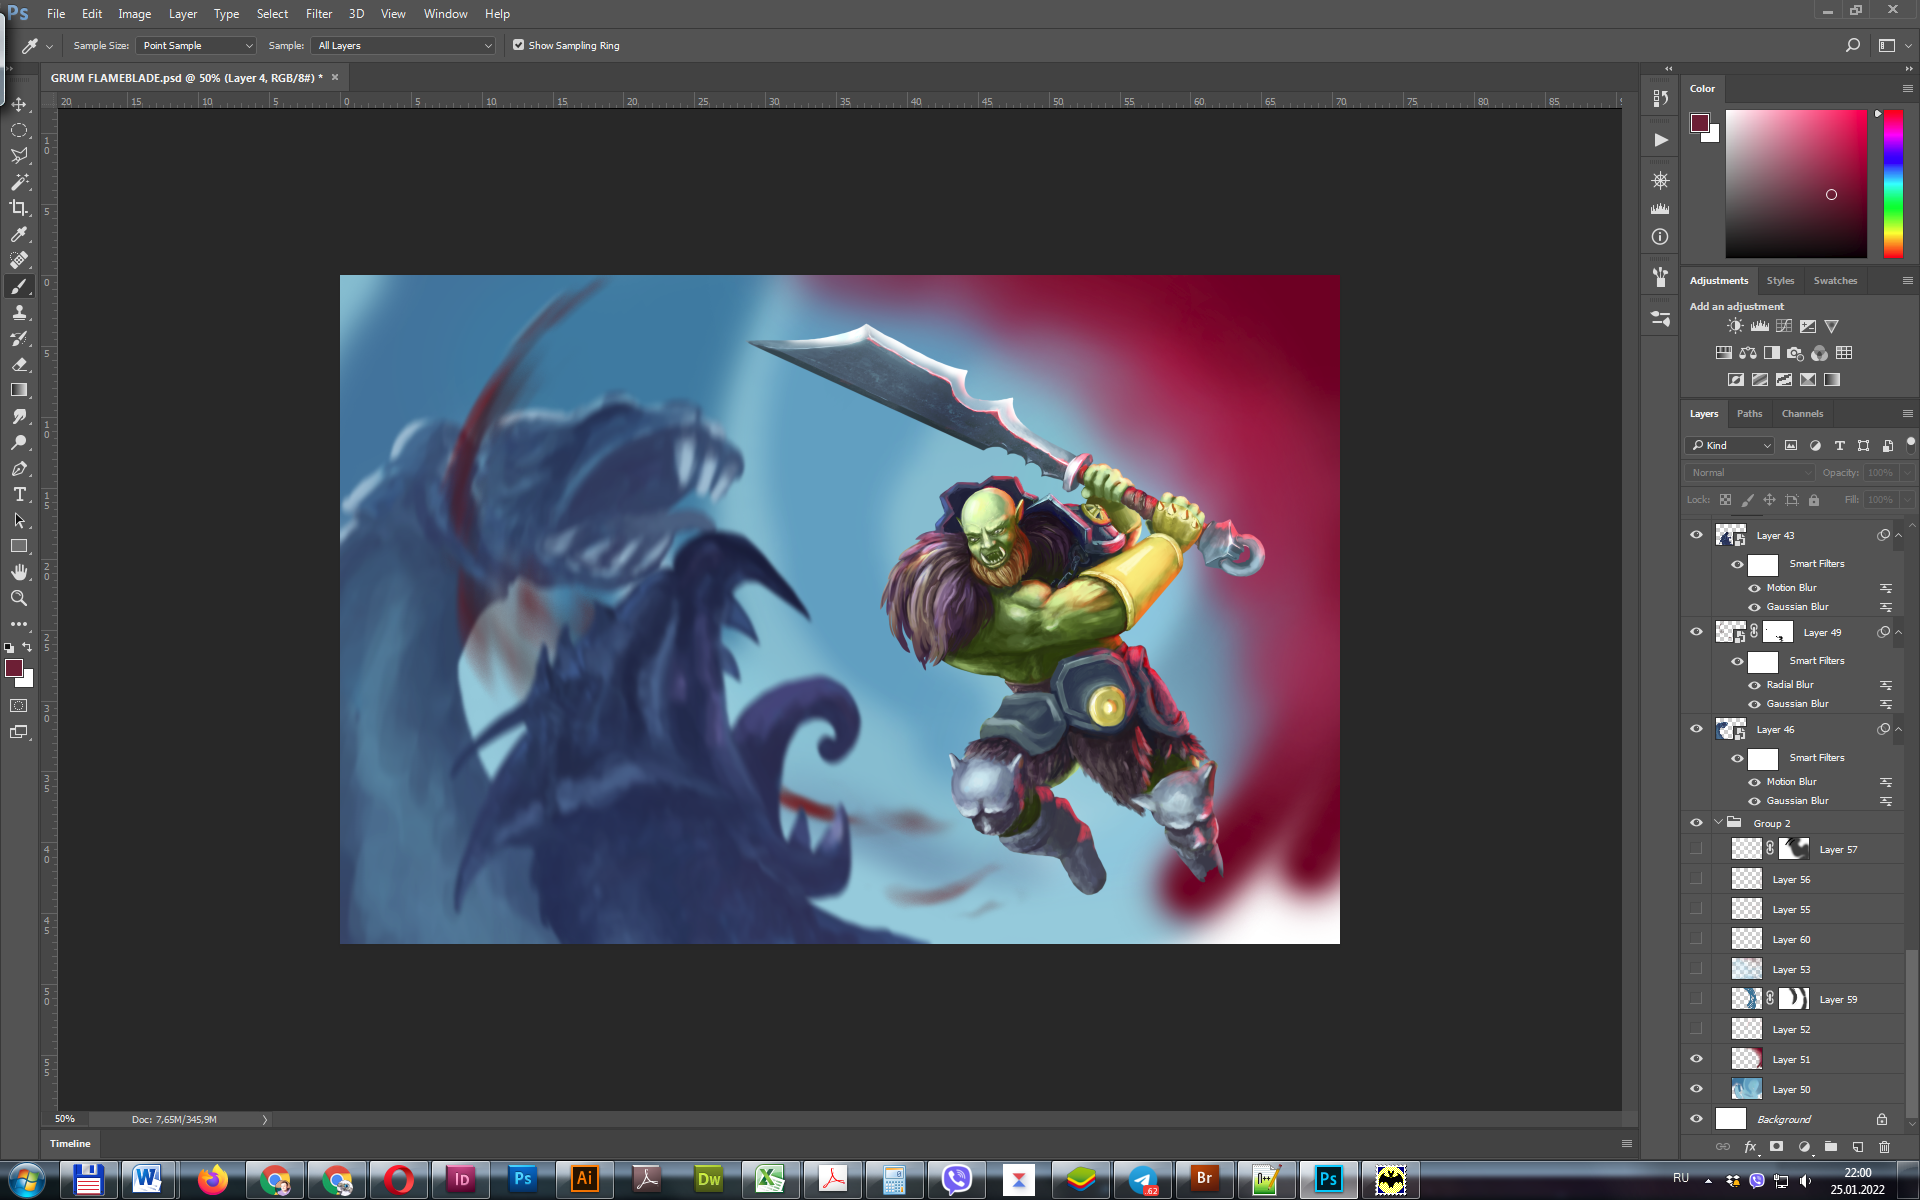Select the Hand tool
The width and height of the screenshot is (1920, 1200).
(x=19, y=572)
